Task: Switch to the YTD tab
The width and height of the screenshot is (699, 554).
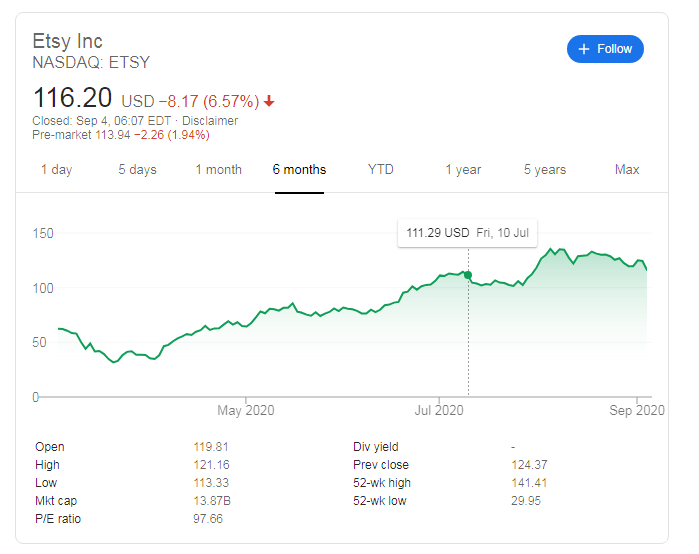Action: (x=381, y=169)
